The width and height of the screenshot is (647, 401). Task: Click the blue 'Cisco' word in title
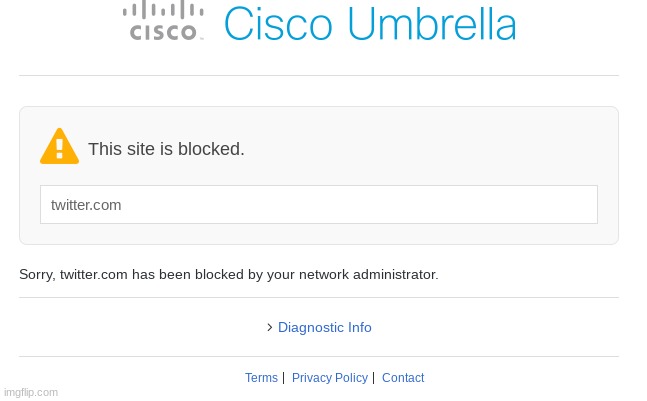278,24
